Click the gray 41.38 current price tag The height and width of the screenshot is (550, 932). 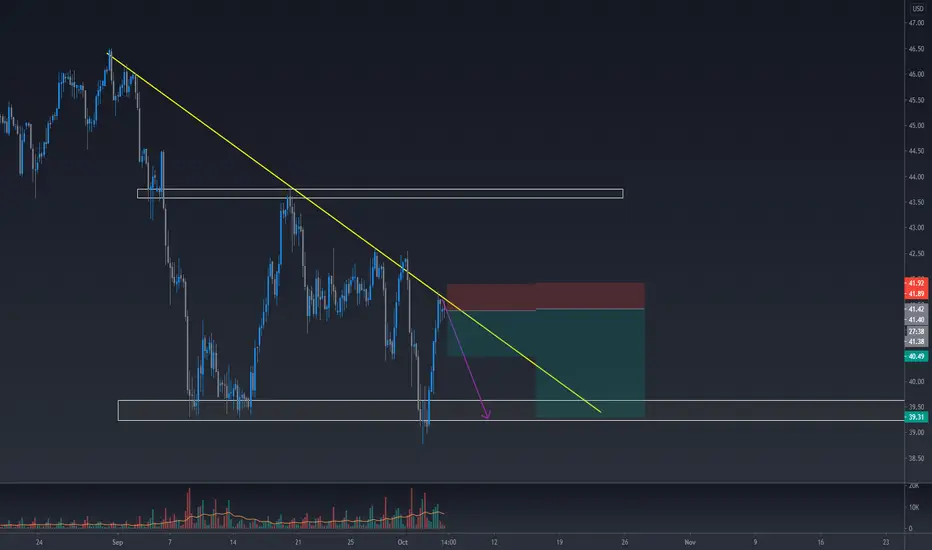(916, 341)
